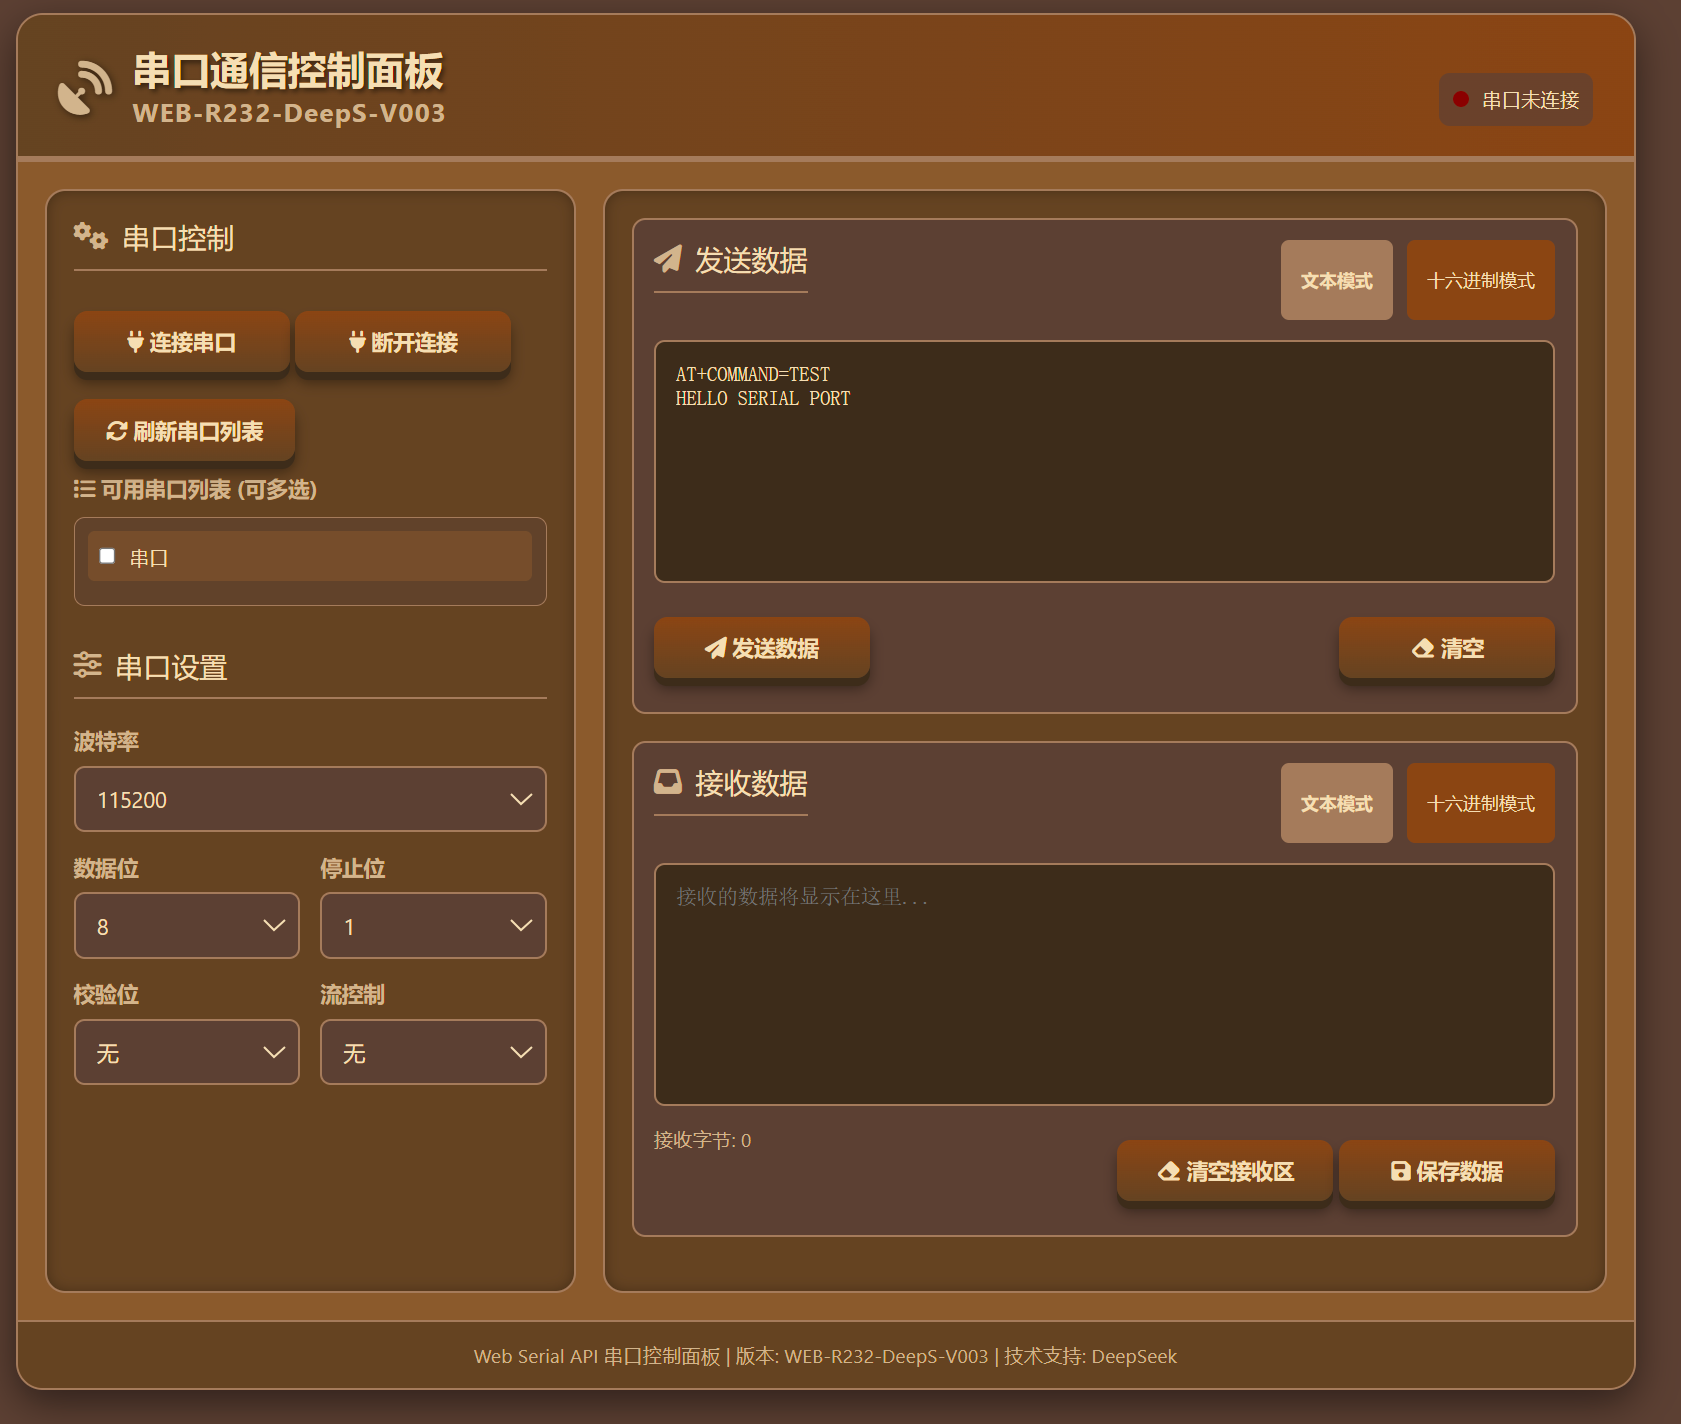Image resolution: width=1681 pixels, height=1424 pixels.
Task: Click the 波特率 label
Action: point(106,741)
